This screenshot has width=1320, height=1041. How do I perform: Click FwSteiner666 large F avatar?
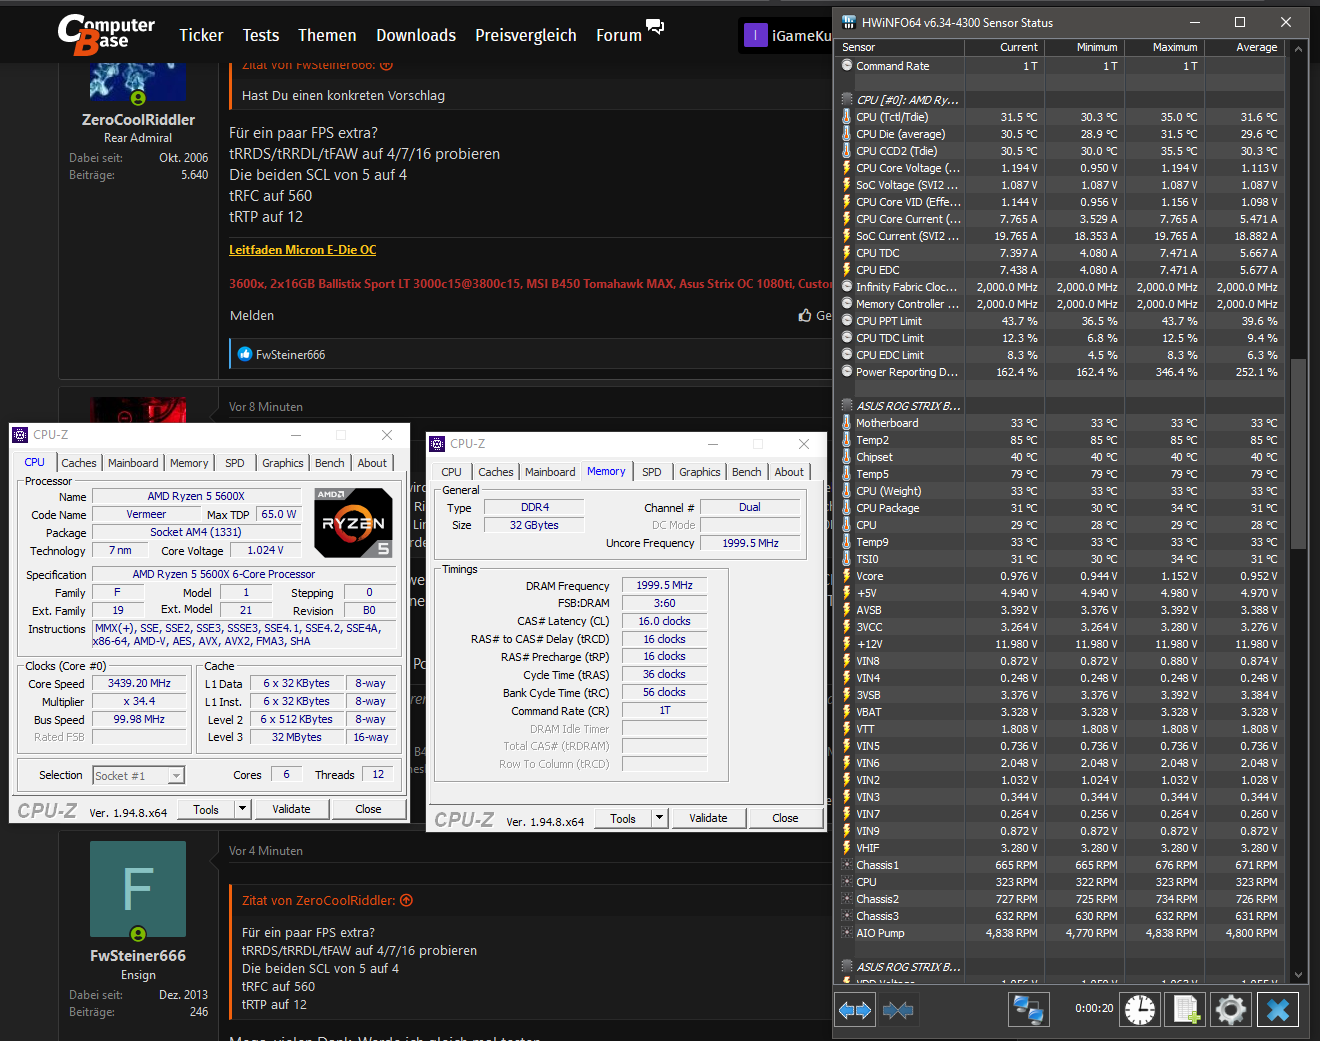[138, 889]
